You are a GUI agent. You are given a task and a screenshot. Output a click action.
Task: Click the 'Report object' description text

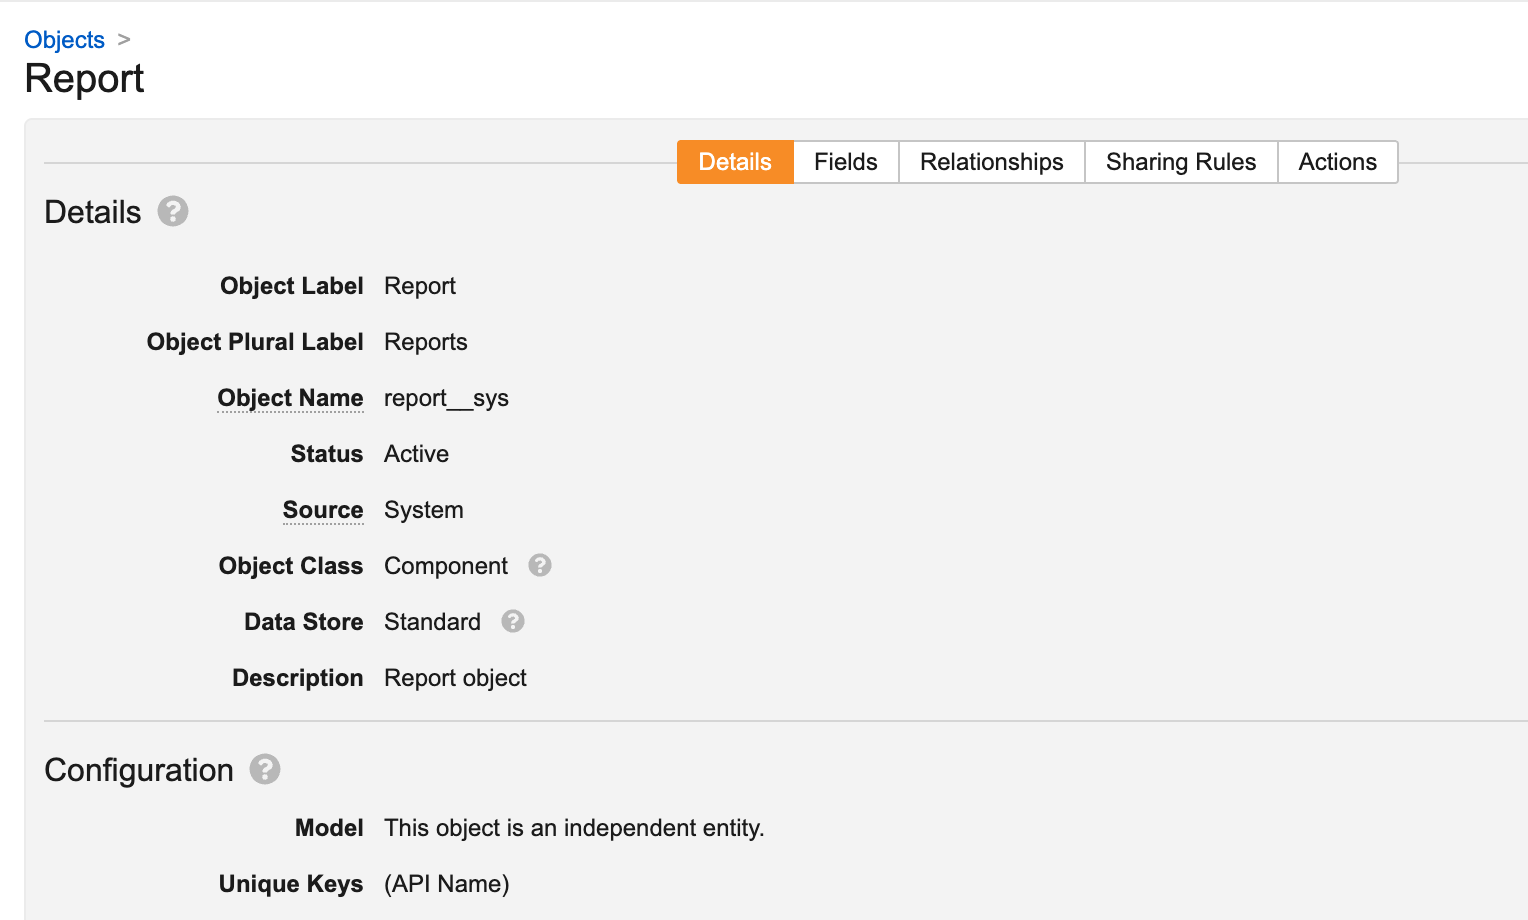455,678
